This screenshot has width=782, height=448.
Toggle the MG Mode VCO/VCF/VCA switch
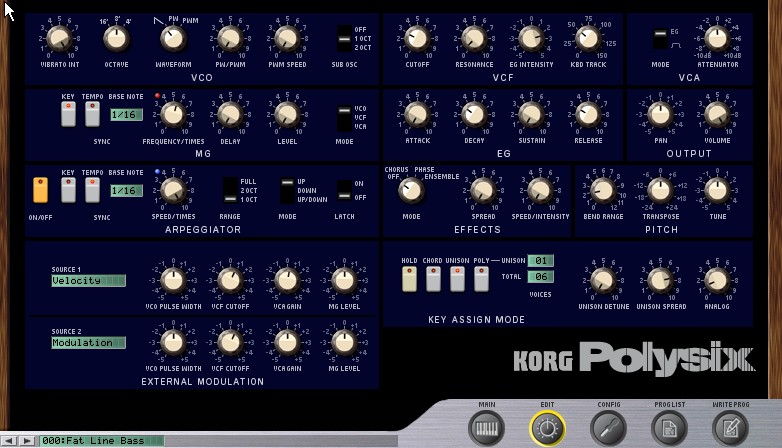tap(344, 117)
